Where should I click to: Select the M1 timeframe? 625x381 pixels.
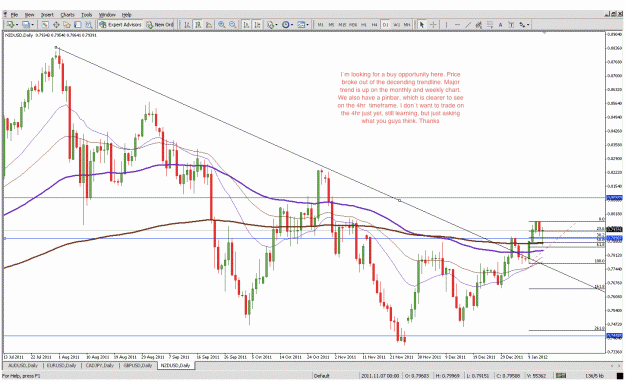click(x=320, y=25)
